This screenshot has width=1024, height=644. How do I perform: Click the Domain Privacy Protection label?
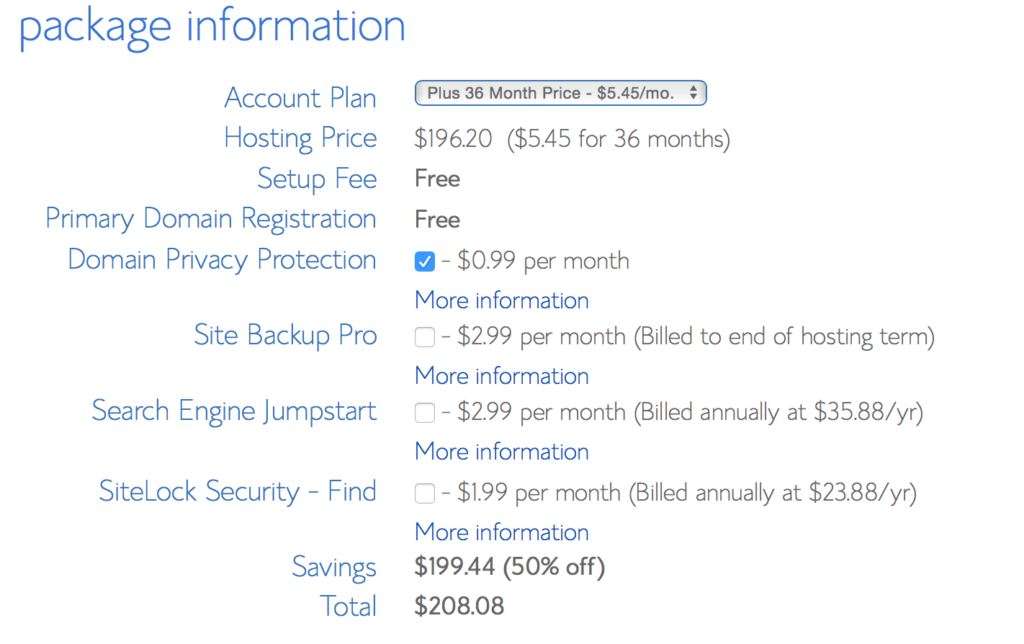222,260
